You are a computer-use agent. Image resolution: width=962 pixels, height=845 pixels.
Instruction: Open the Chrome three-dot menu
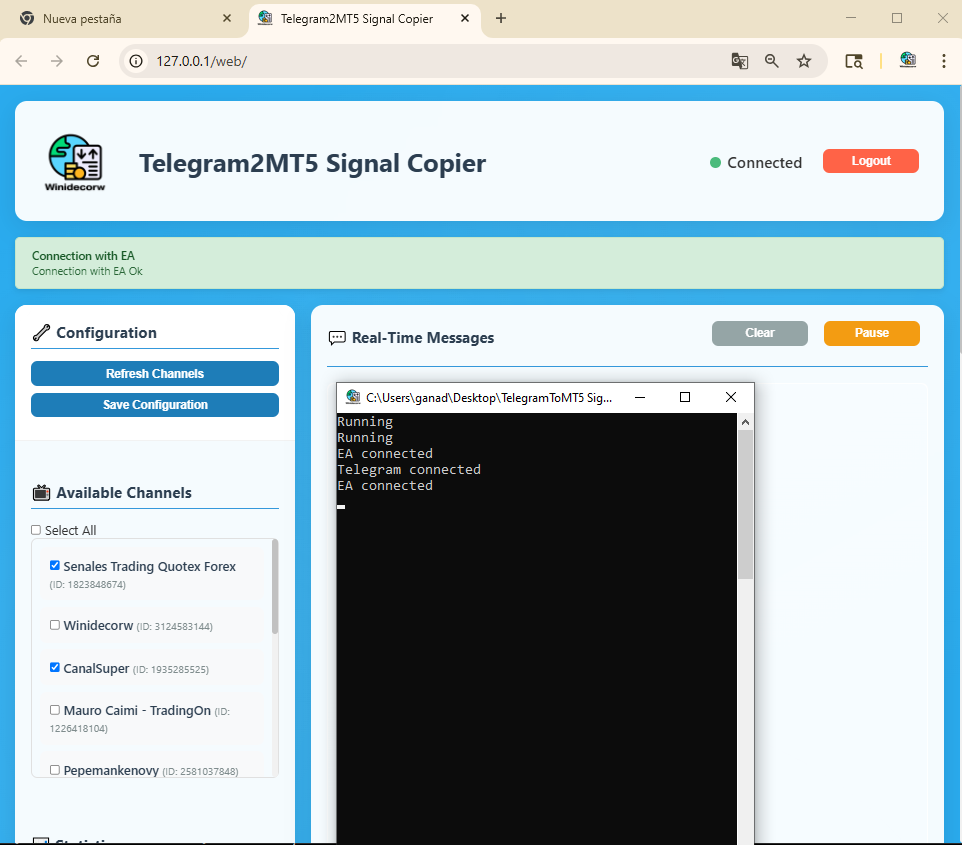(x=944, y=61)
